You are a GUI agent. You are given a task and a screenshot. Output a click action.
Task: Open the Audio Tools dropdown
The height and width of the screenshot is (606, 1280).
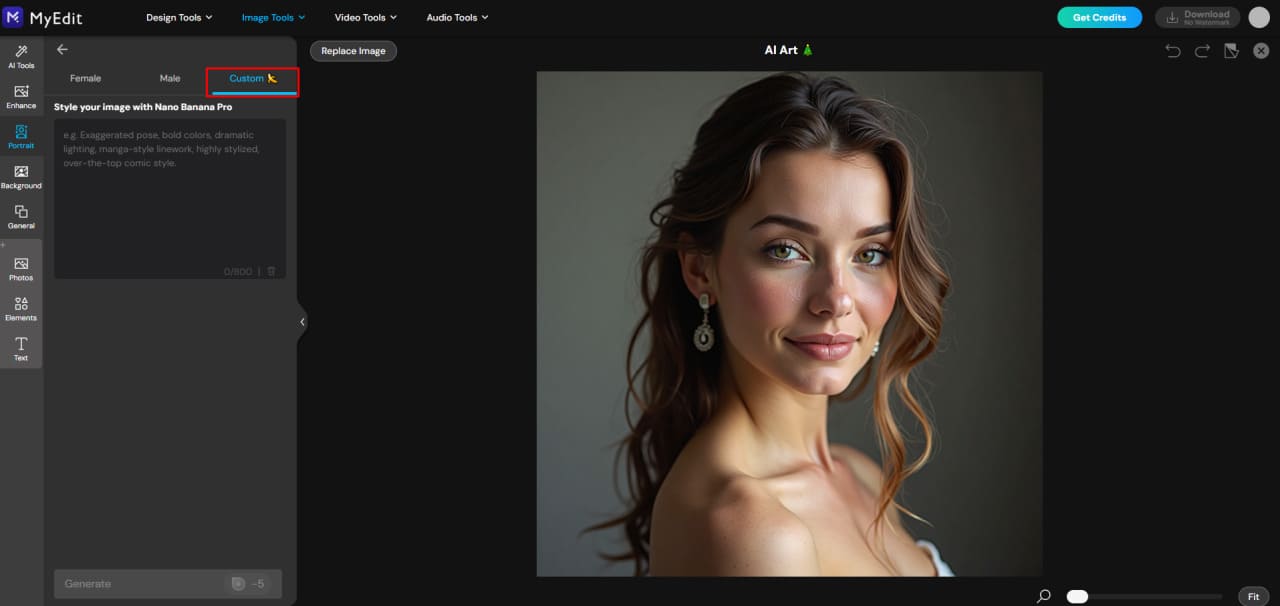pos(456,17)
